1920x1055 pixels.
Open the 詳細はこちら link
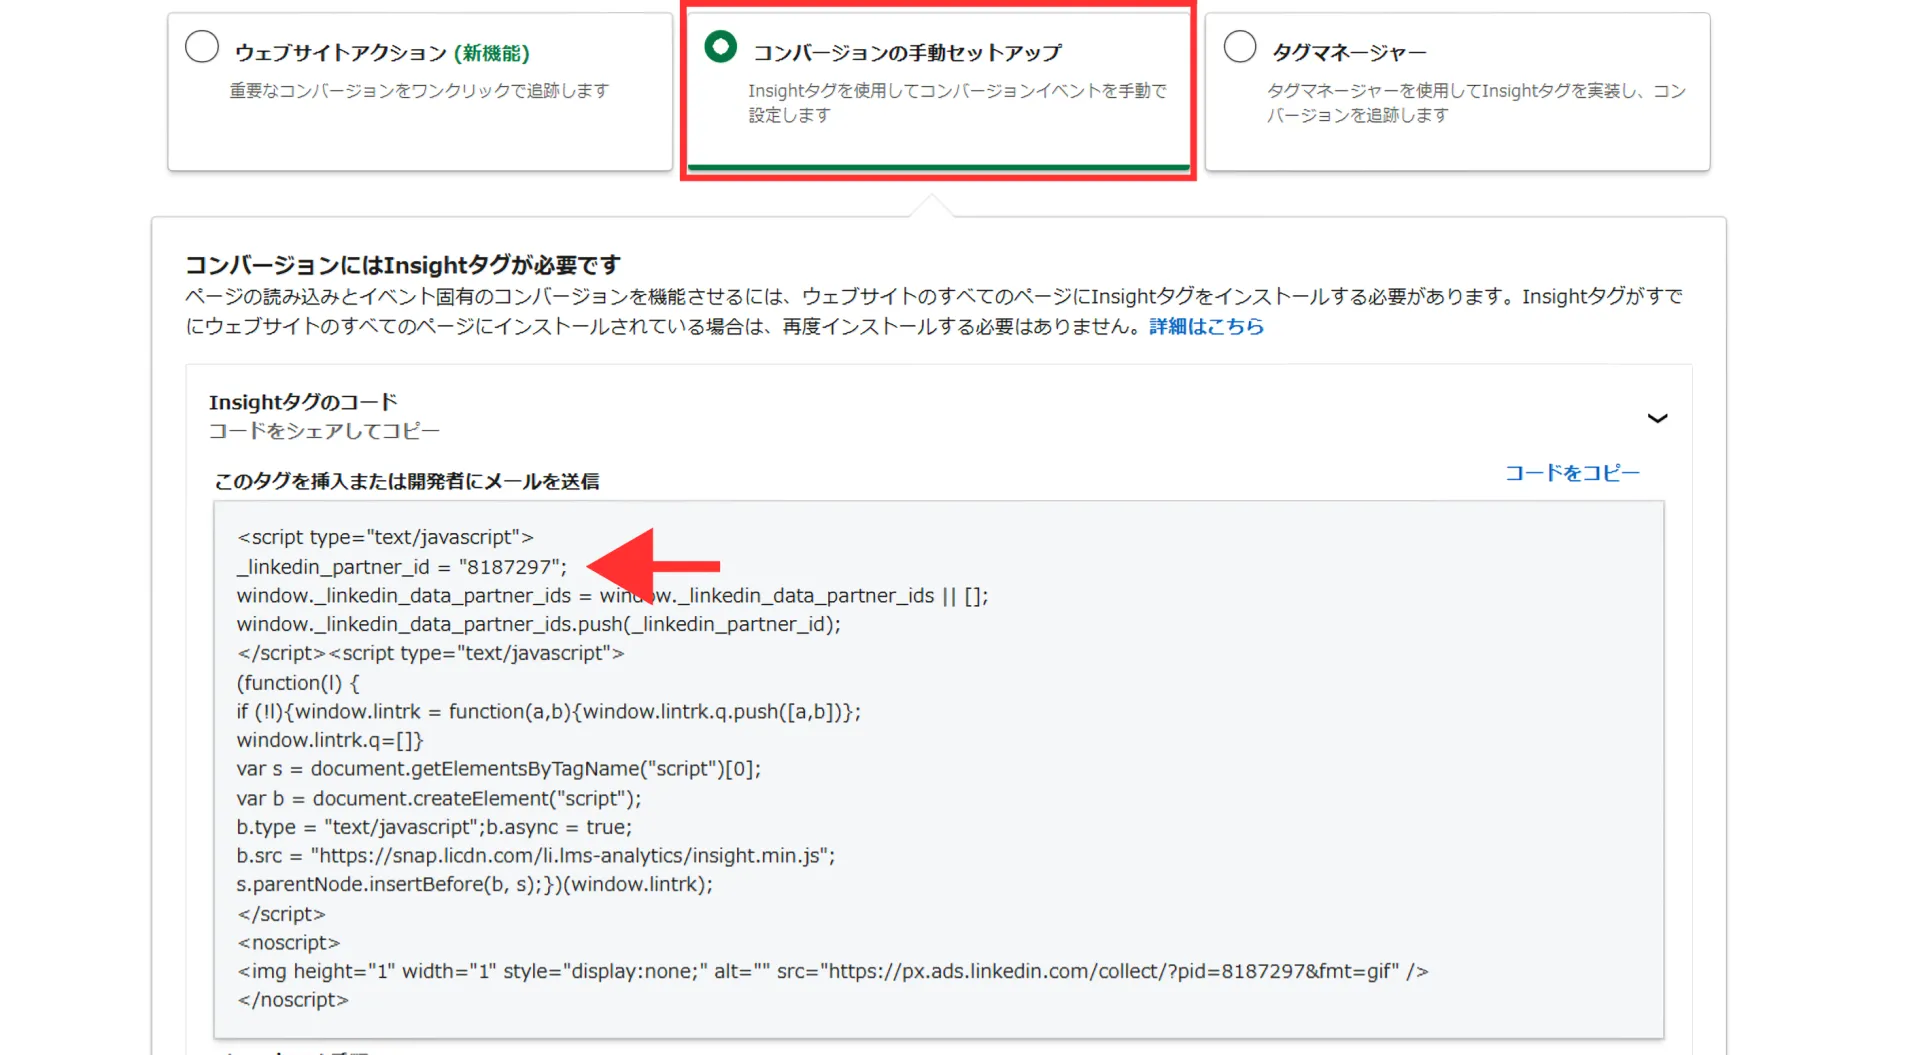tap(1206, 327)
